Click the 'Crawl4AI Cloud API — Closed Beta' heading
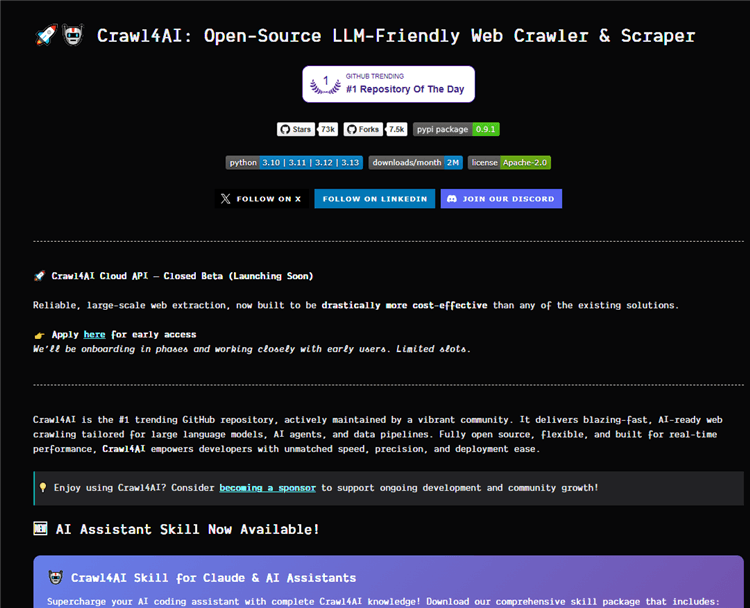750x608 pixels. [x=182, y=276]
